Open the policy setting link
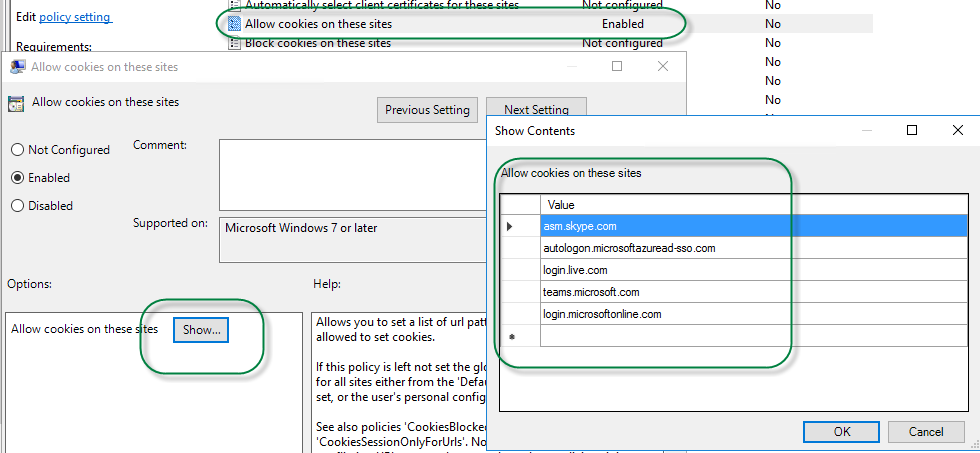The height and width of the screenshot is (453, 980). click(x=75, y=17)
